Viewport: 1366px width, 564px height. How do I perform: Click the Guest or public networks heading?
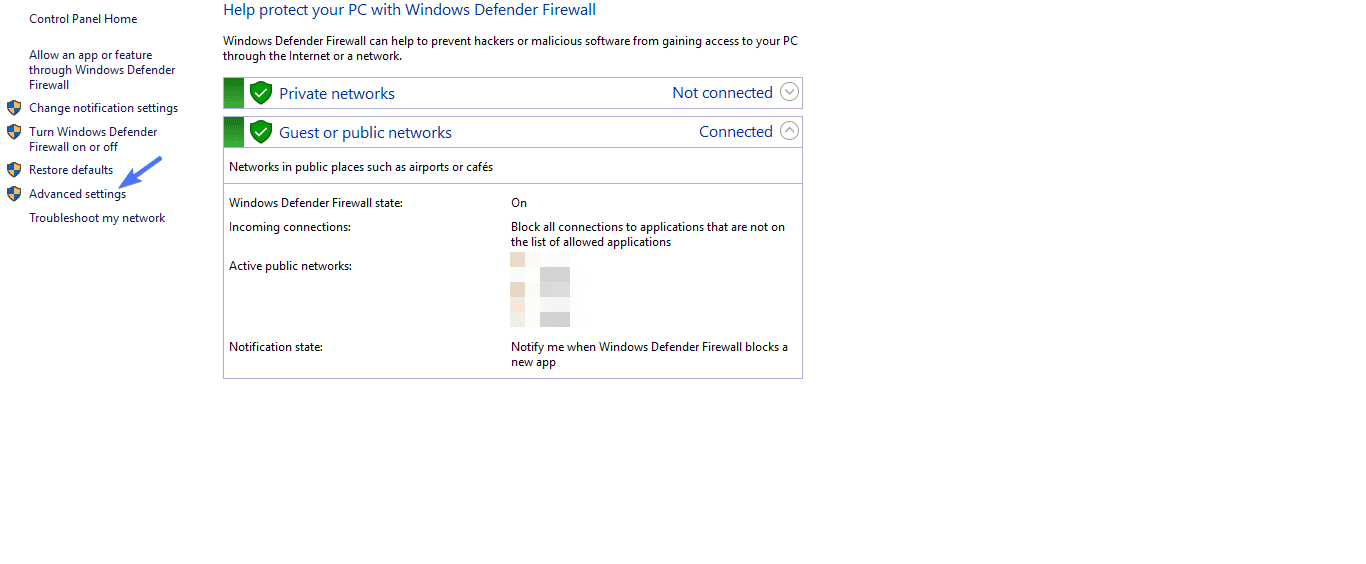pos(365,132)
